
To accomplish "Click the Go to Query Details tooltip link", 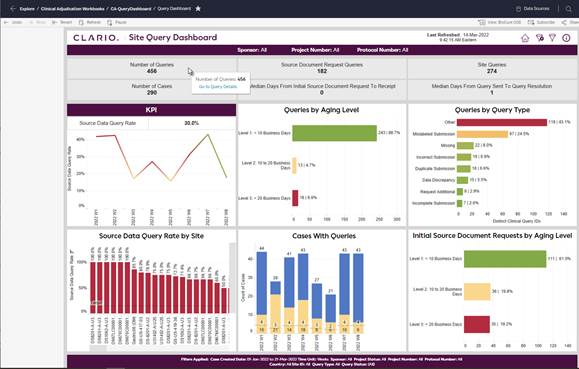I will click(x=218, y=87).
